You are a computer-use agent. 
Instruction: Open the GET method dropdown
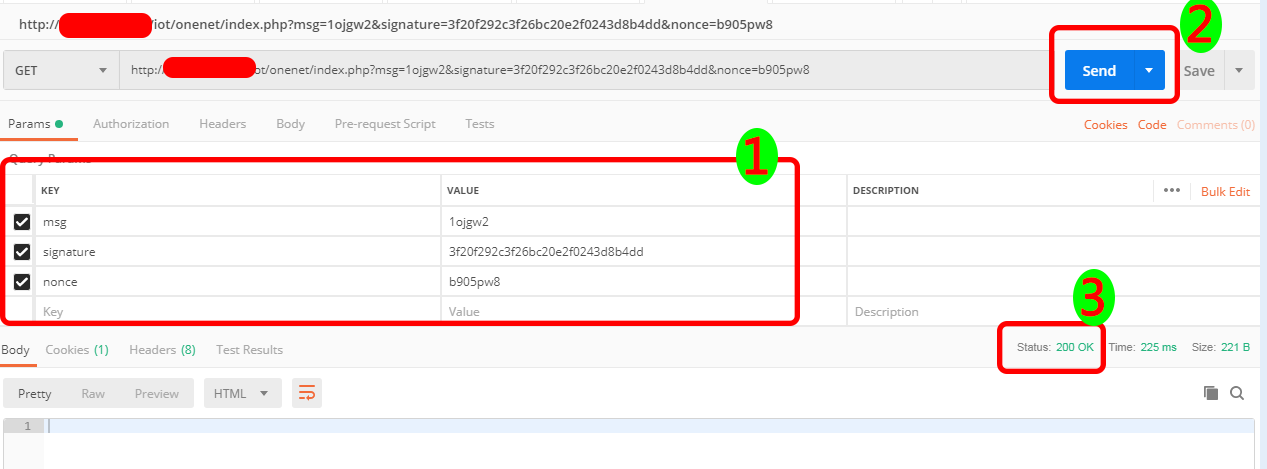pyautogui.click(x=60, y=70)
